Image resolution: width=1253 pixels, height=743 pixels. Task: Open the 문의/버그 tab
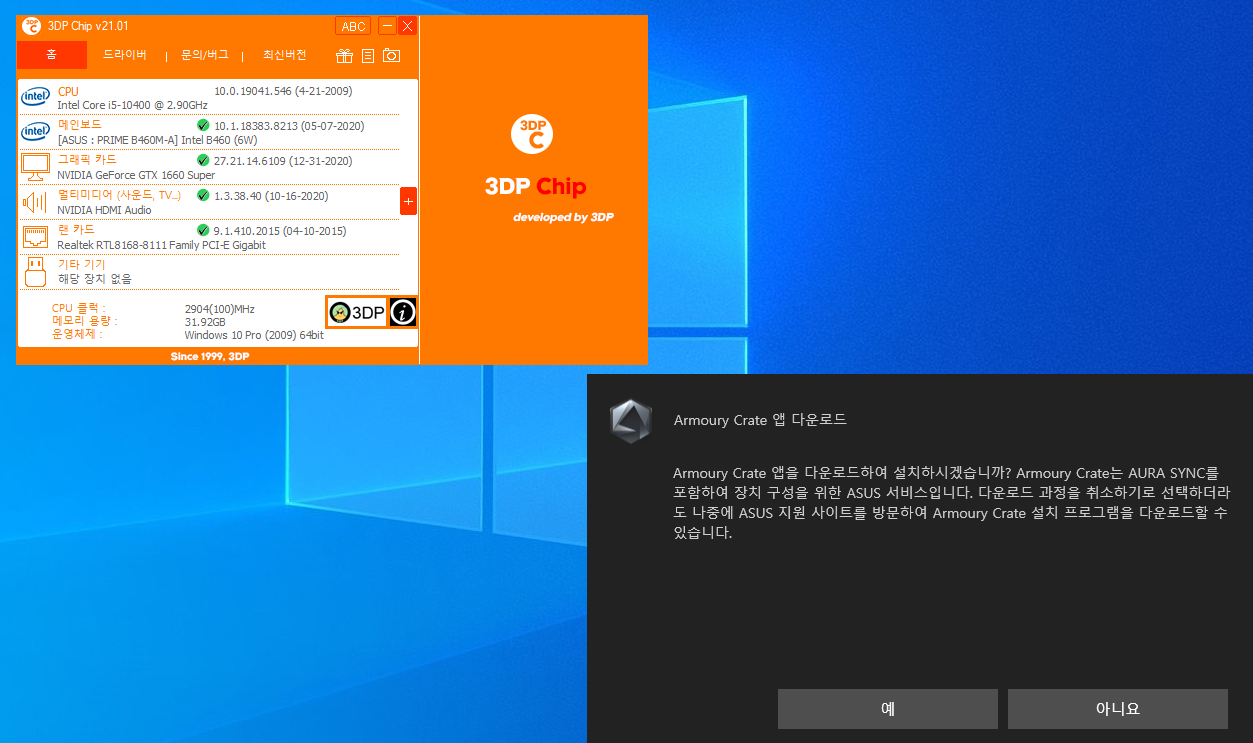(x=204, y=55)
